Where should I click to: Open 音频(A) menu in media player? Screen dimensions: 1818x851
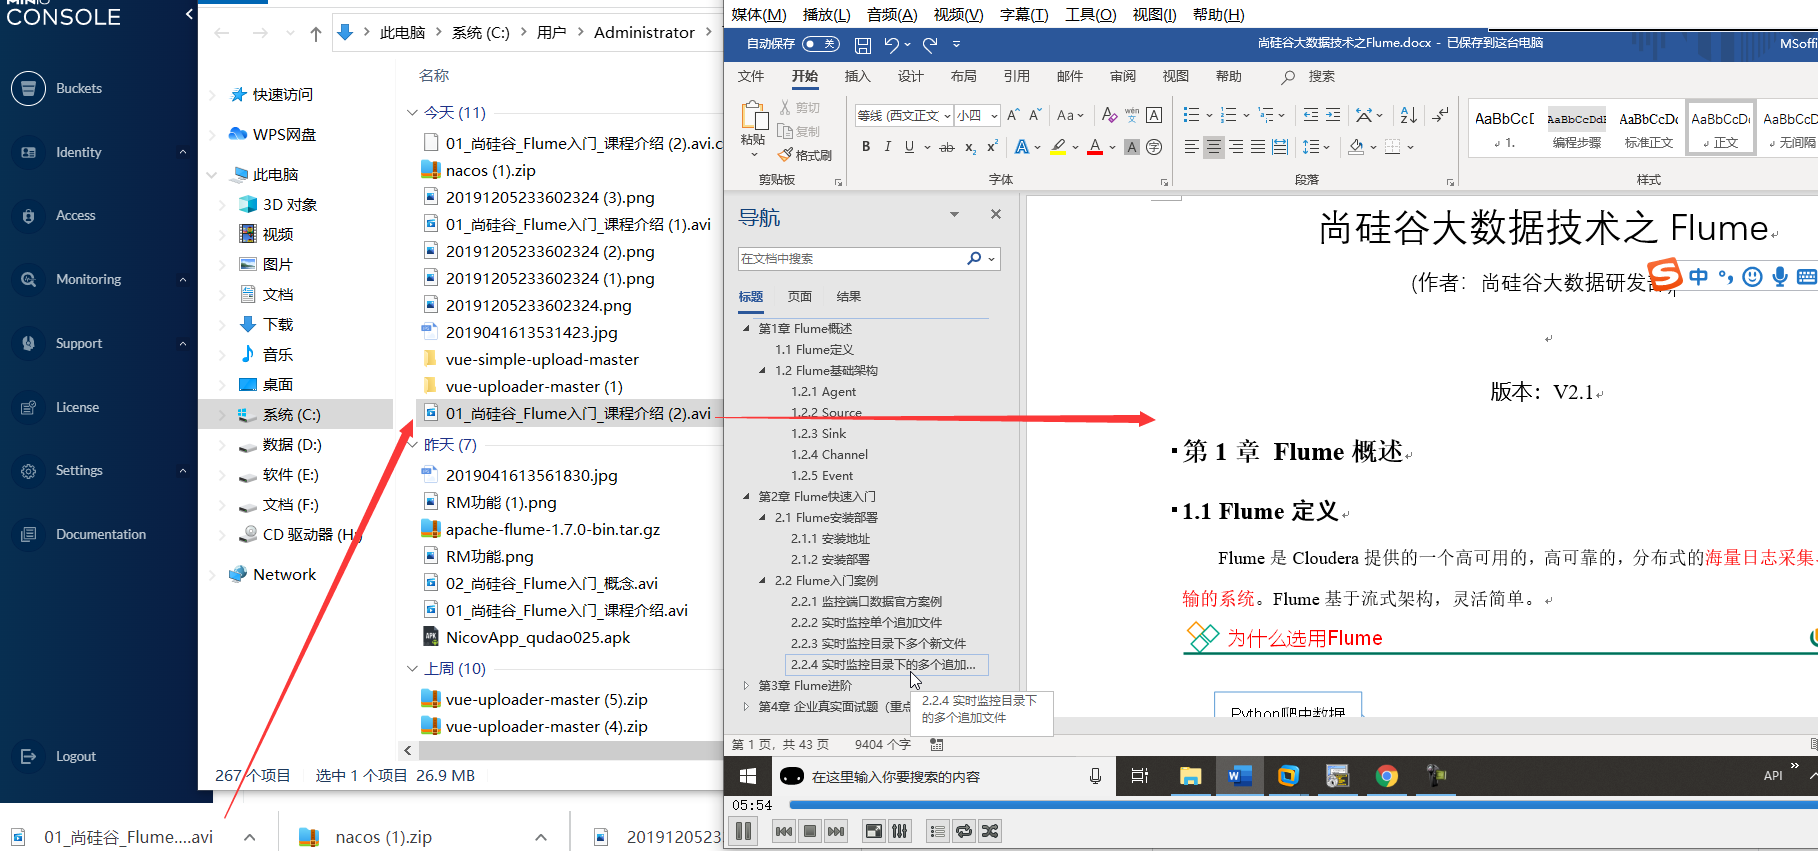coord(892,14)
